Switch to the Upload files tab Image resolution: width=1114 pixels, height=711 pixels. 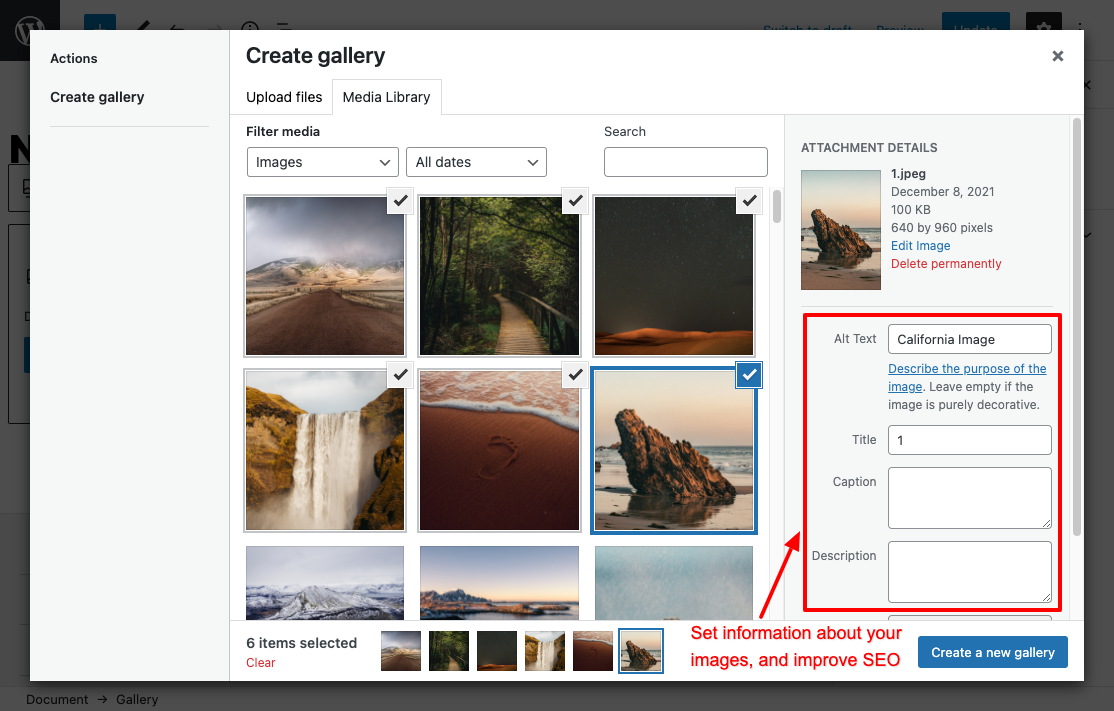tap(284, 97)
